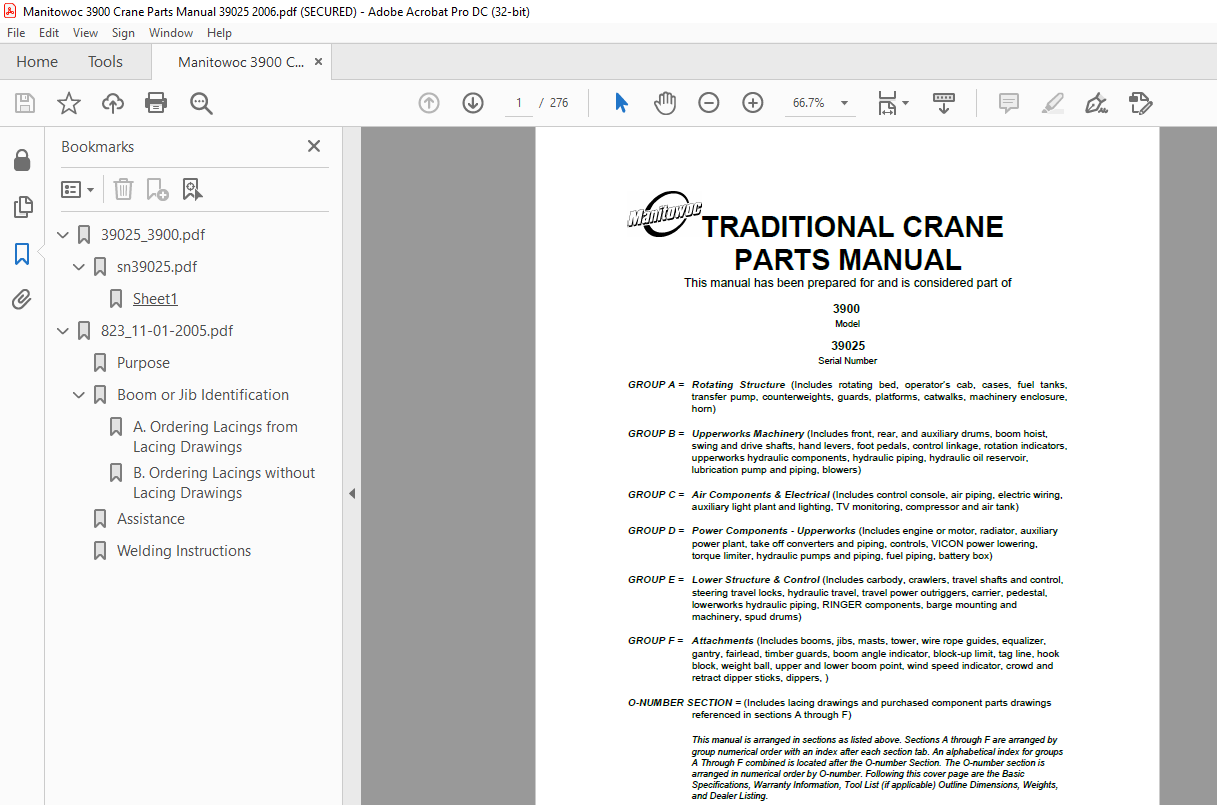Close the Bookmarks panel
This screenshot has height=805, width=1217.
pos(314,146)
